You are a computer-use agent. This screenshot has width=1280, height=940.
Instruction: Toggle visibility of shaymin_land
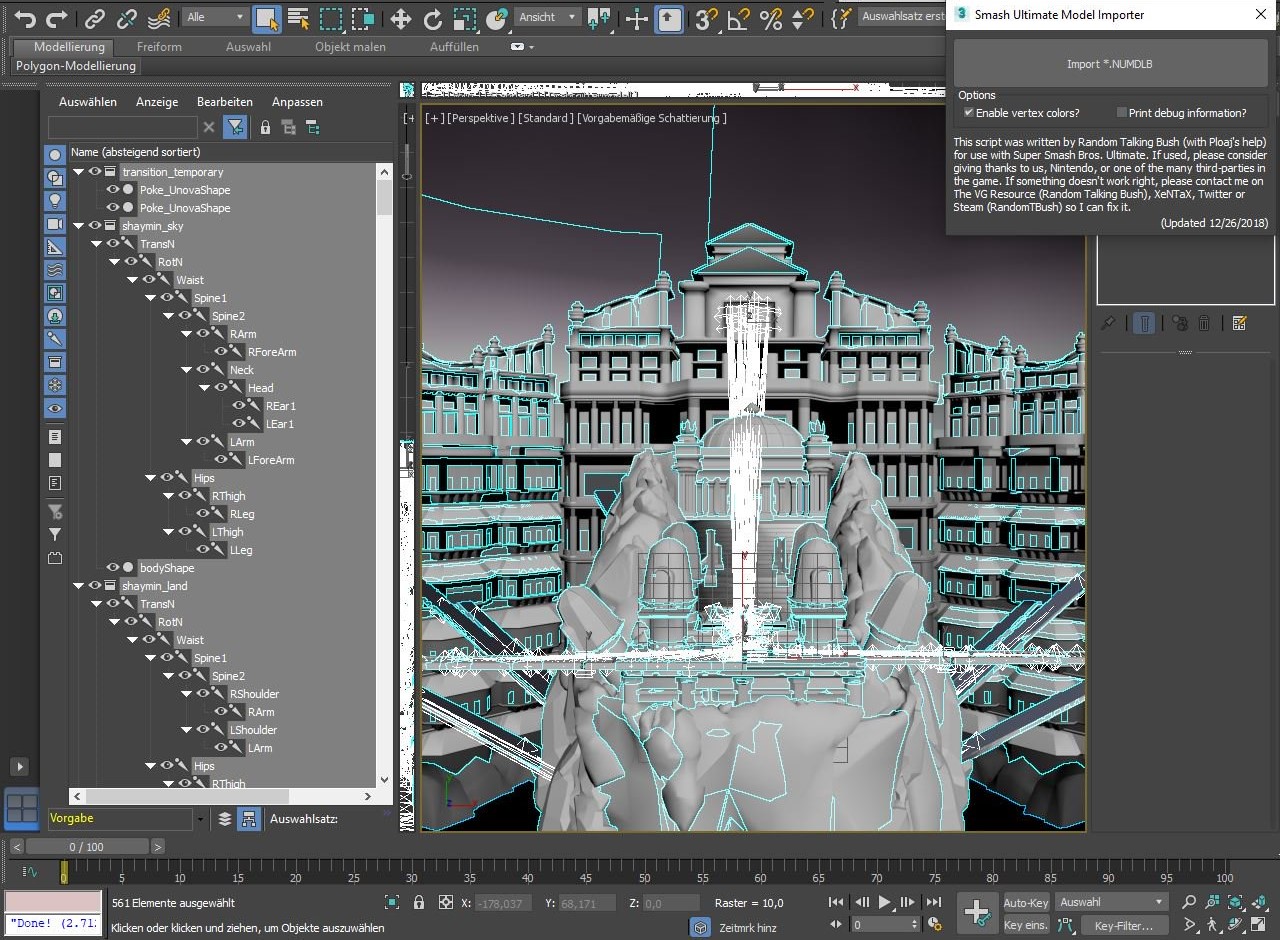coord(95,586)
